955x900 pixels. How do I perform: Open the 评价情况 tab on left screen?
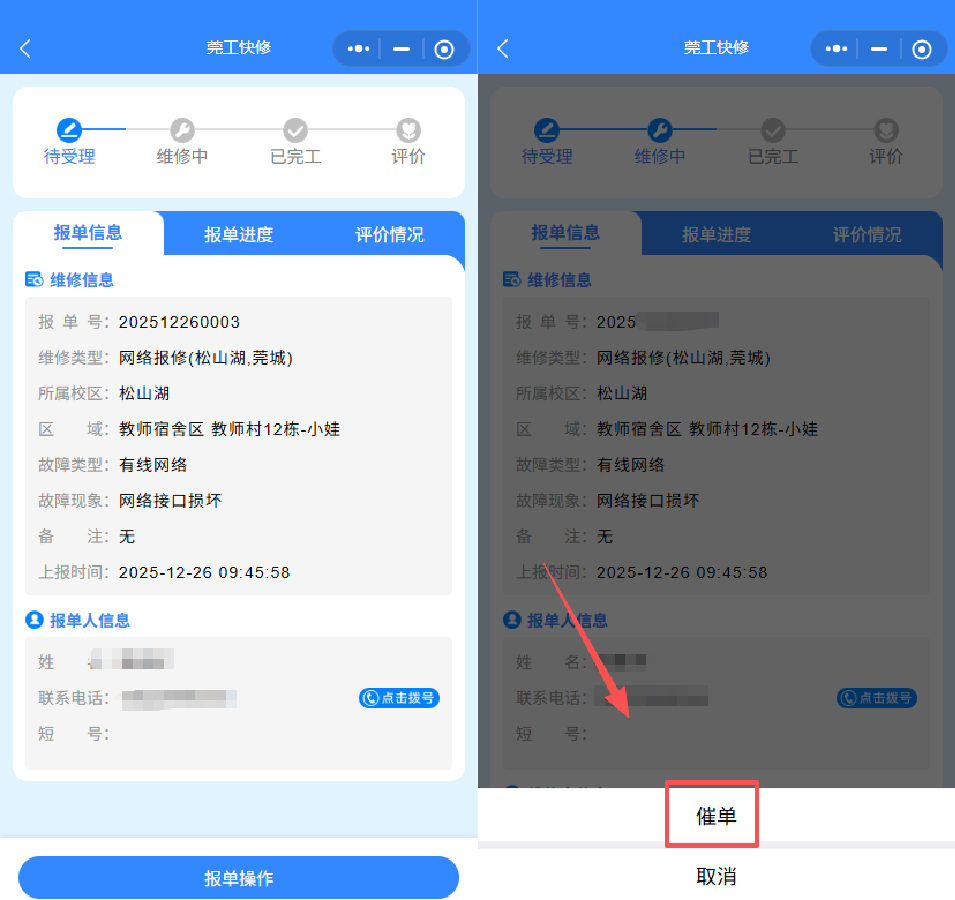click(389, 235)
